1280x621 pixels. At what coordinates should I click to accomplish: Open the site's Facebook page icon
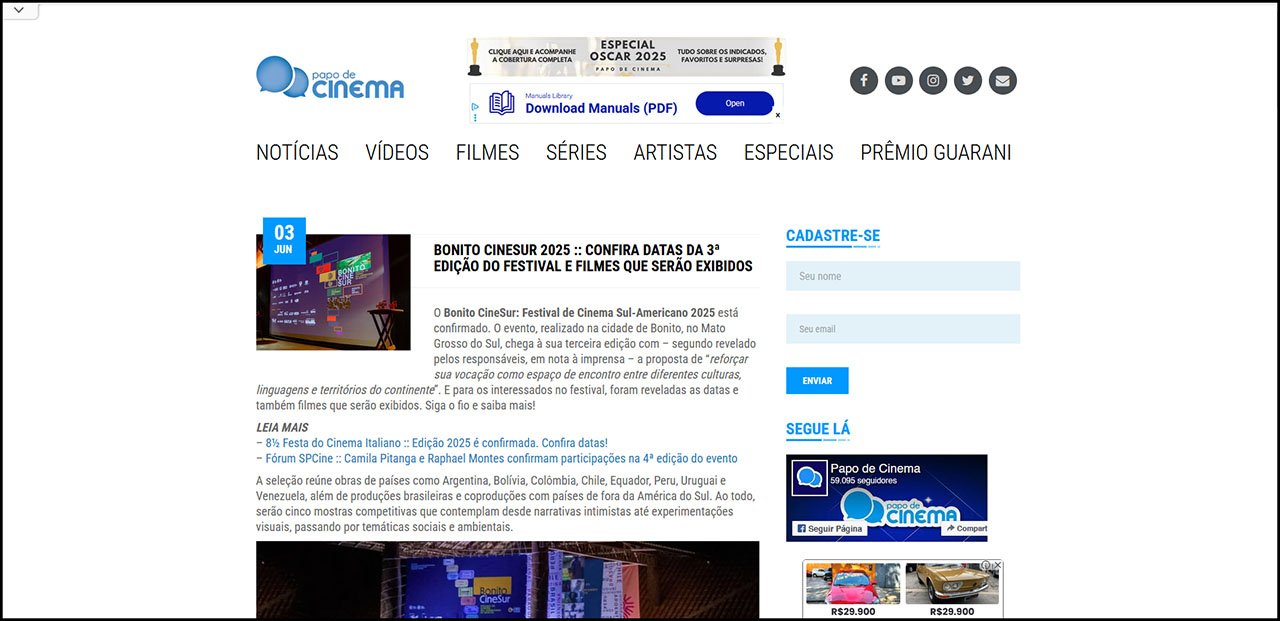click(x=863, y=80)
